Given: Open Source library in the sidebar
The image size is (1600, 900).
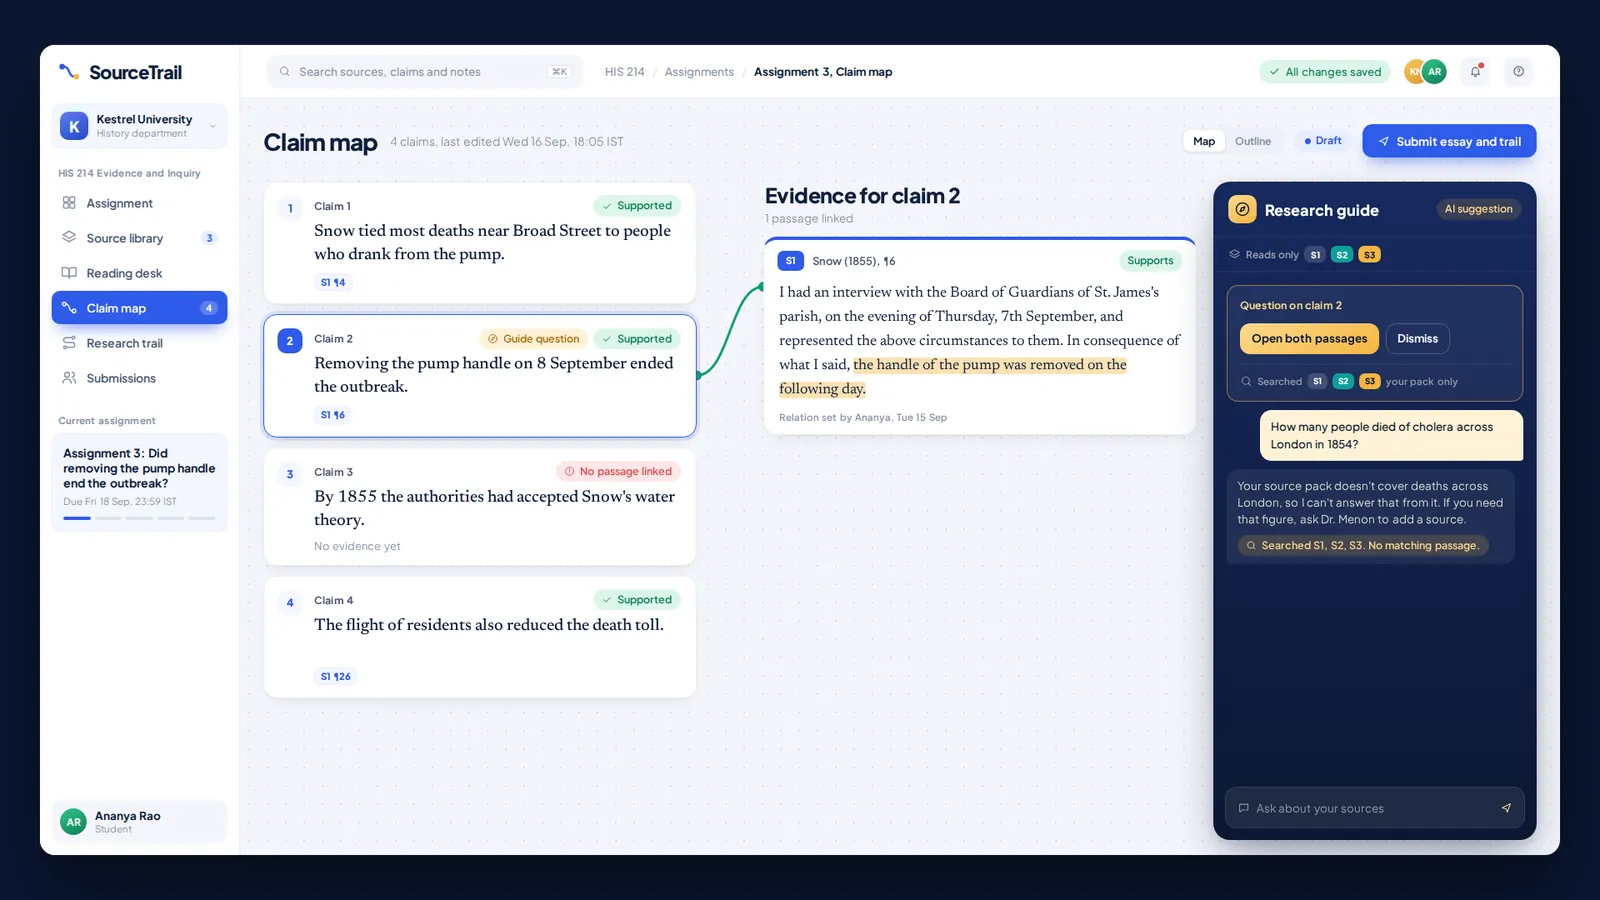Looking at the screenshot, I should coord(139,238).
